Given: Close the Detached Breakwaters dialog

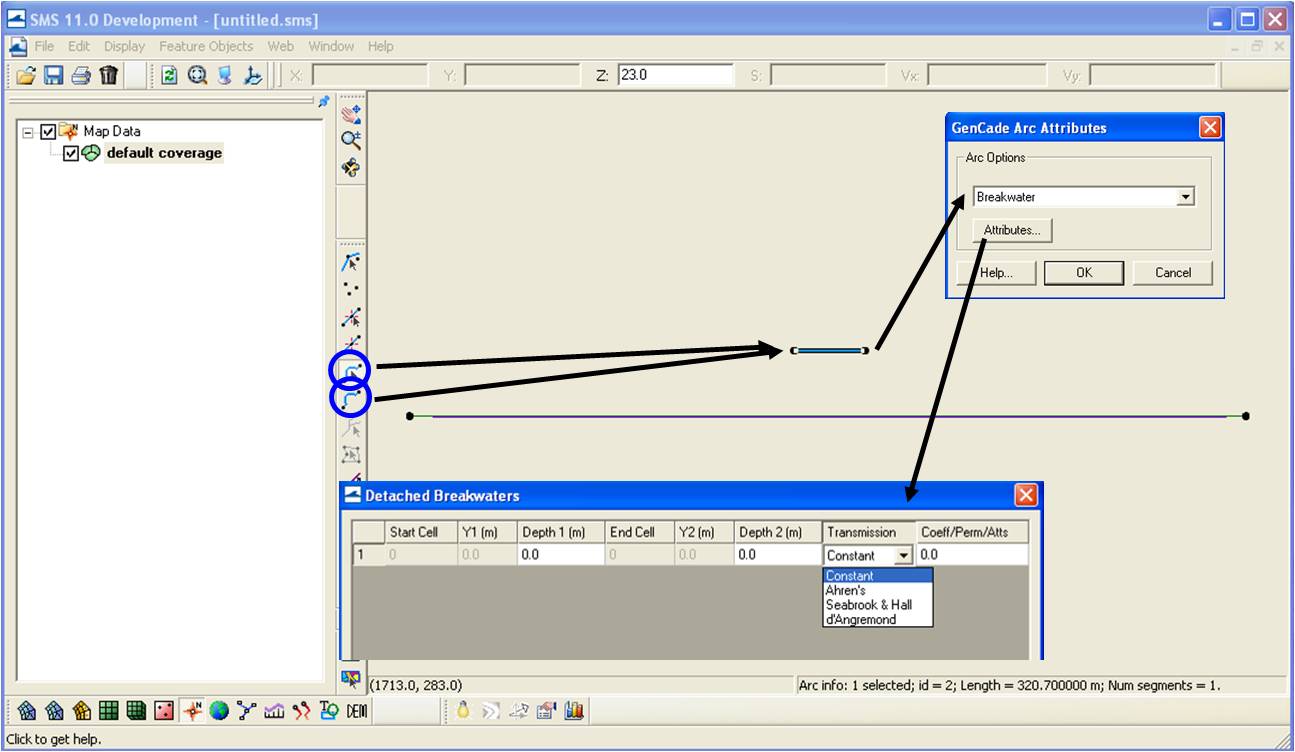Looking at the screenshot, I should coord(1026,495).
